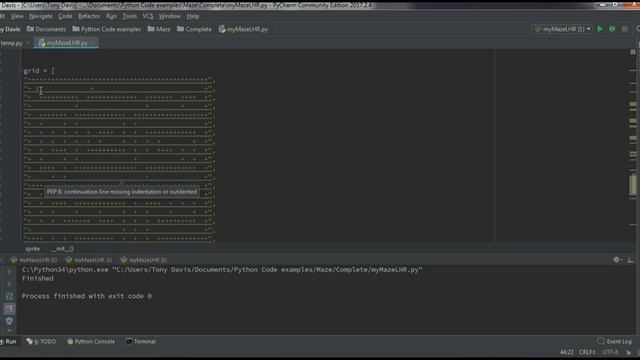The height and width of the screenshot is (360, 640).
Task: Select the second myMazeLHR (1) run tab
Action: pyautogui.click(x=89, y=260)
